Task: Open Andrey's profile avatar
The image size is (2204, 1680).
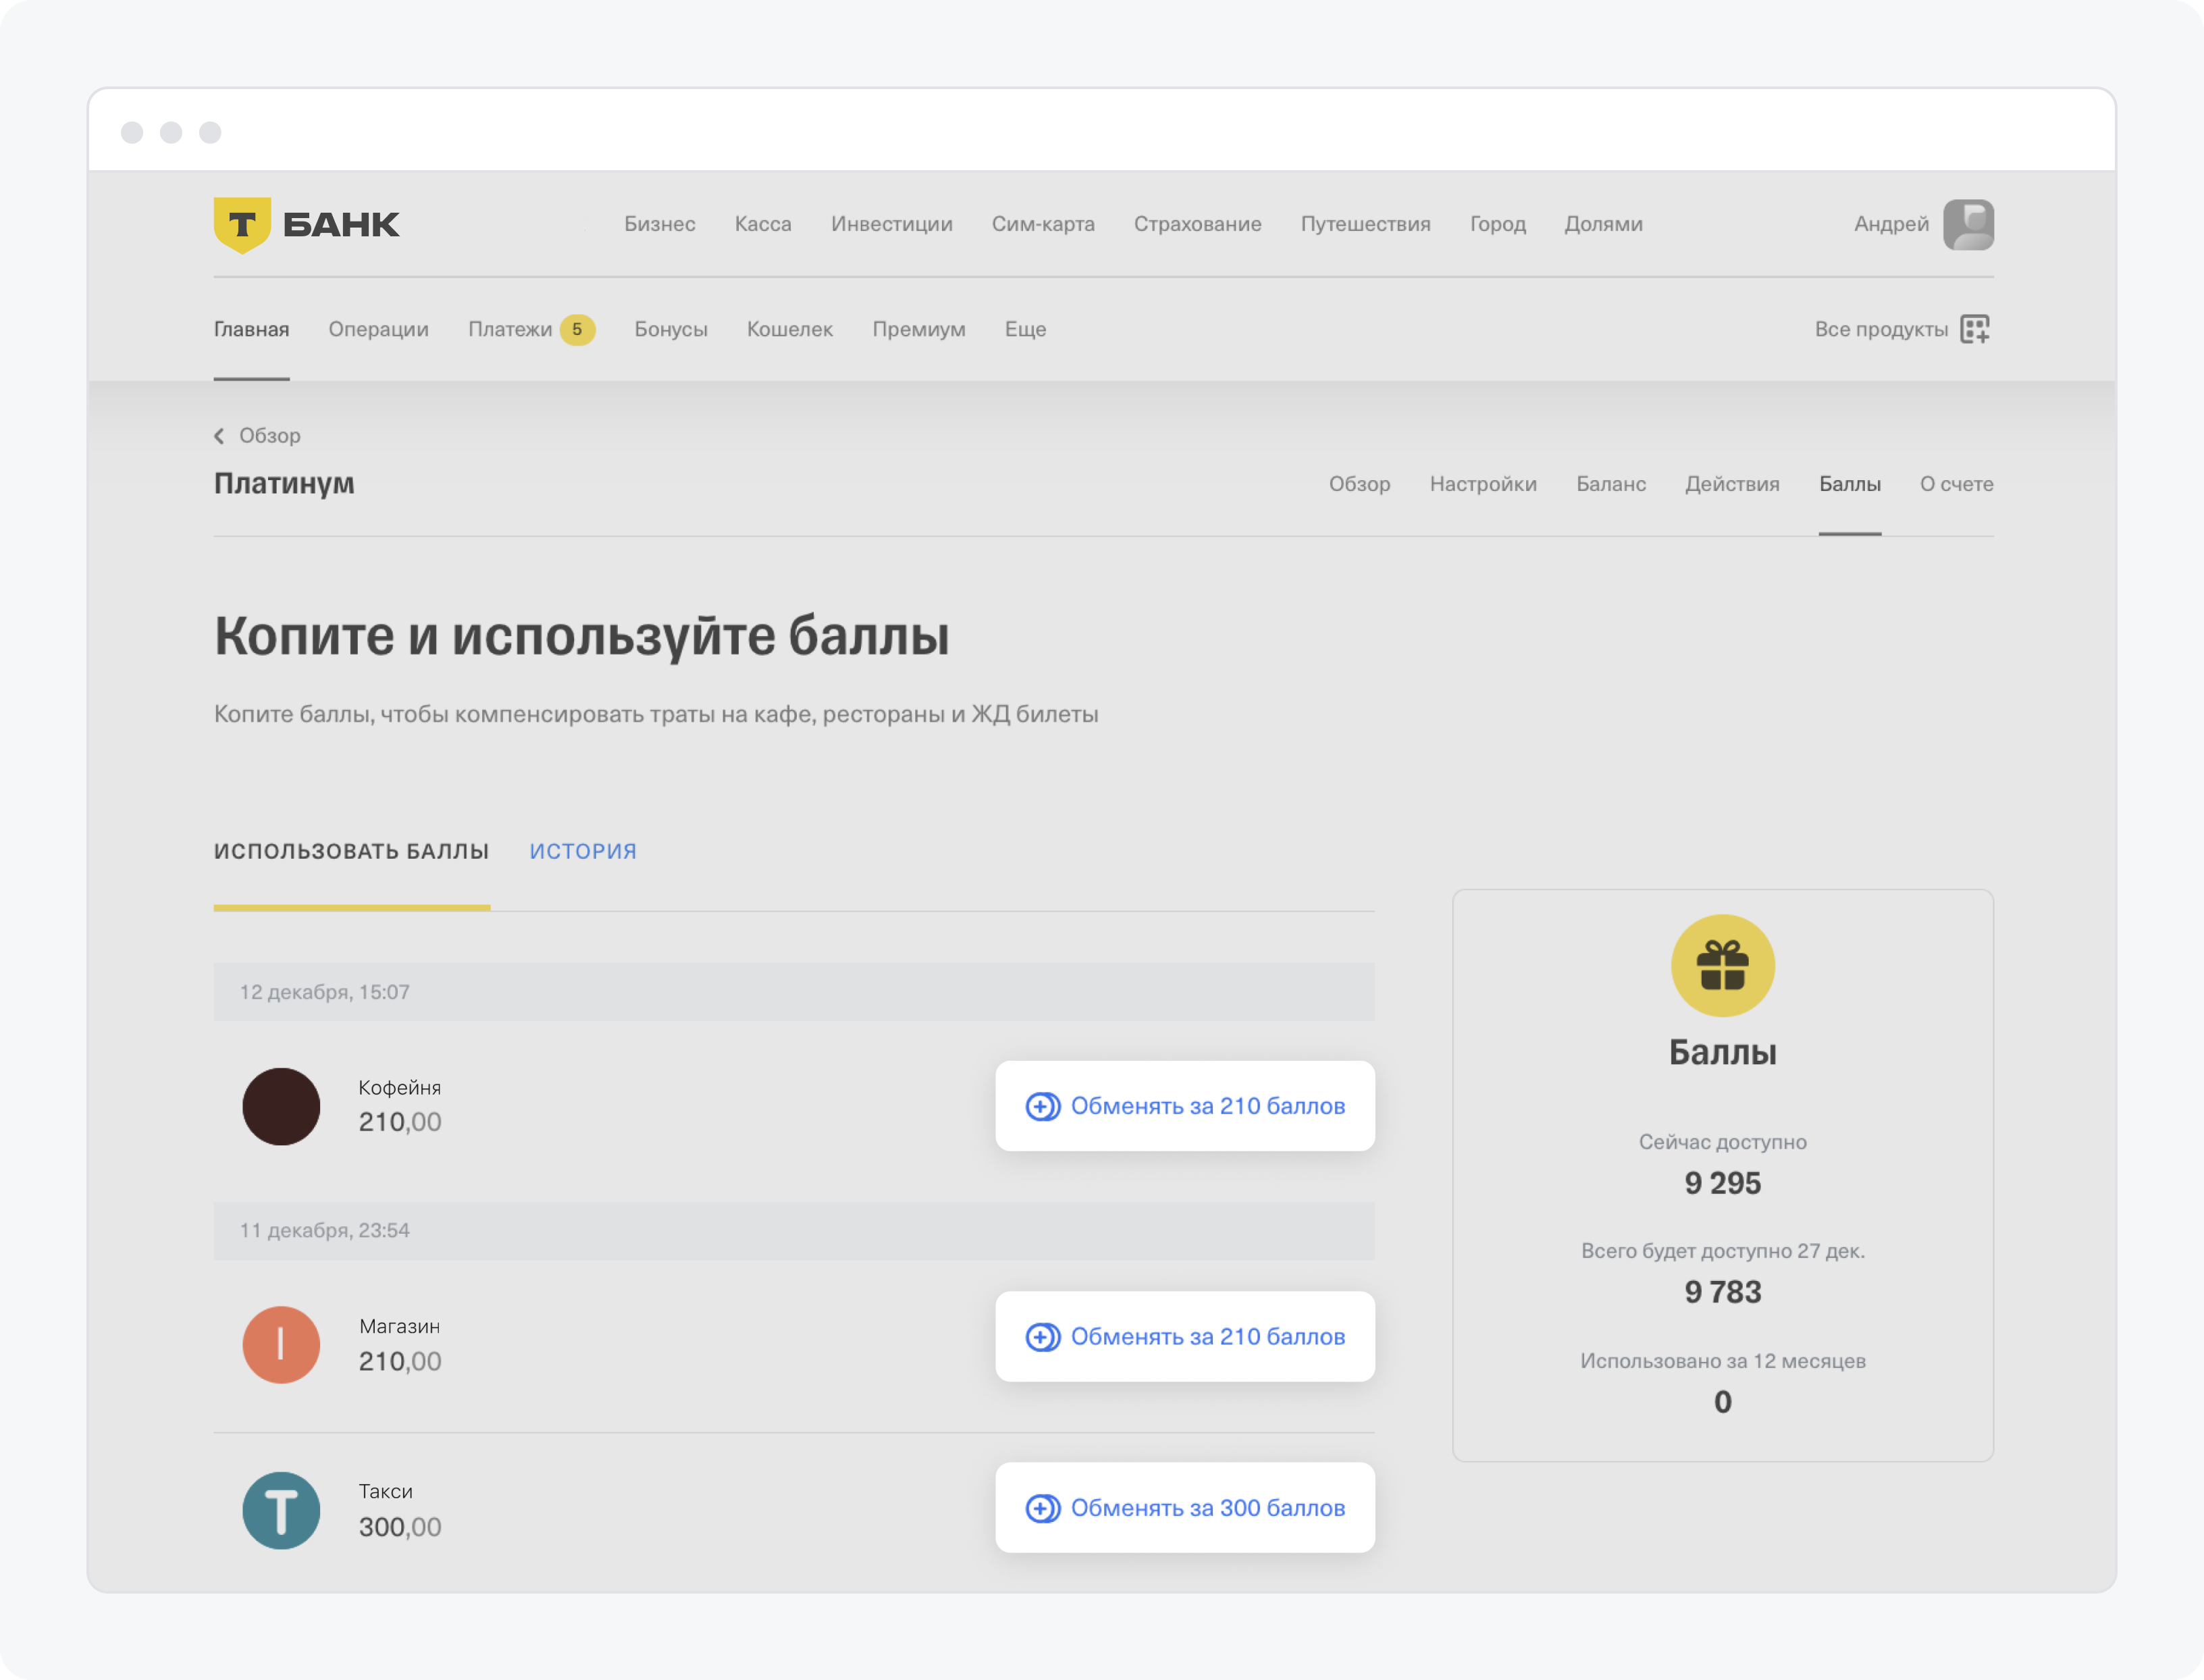Action: pyautogui.click(x=1968, y=224)
